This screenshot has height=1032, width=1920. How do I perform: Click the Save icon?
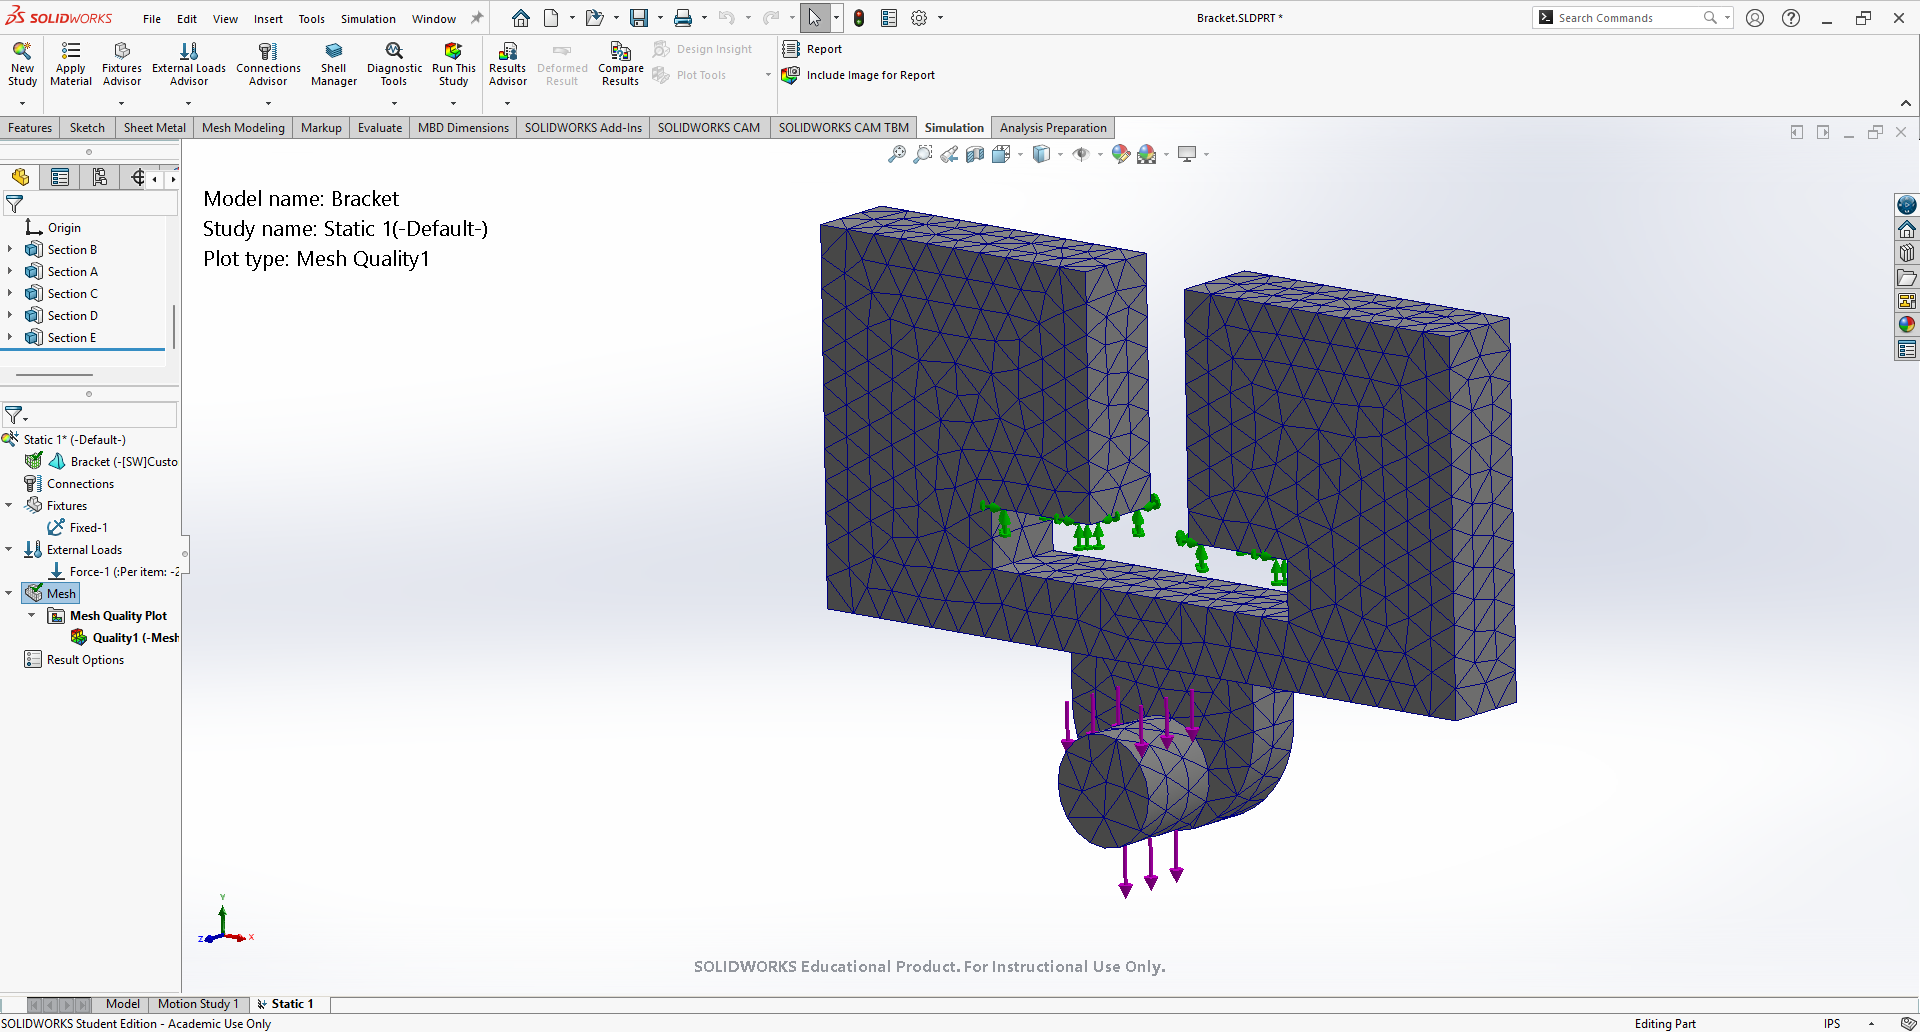point(638,18)
